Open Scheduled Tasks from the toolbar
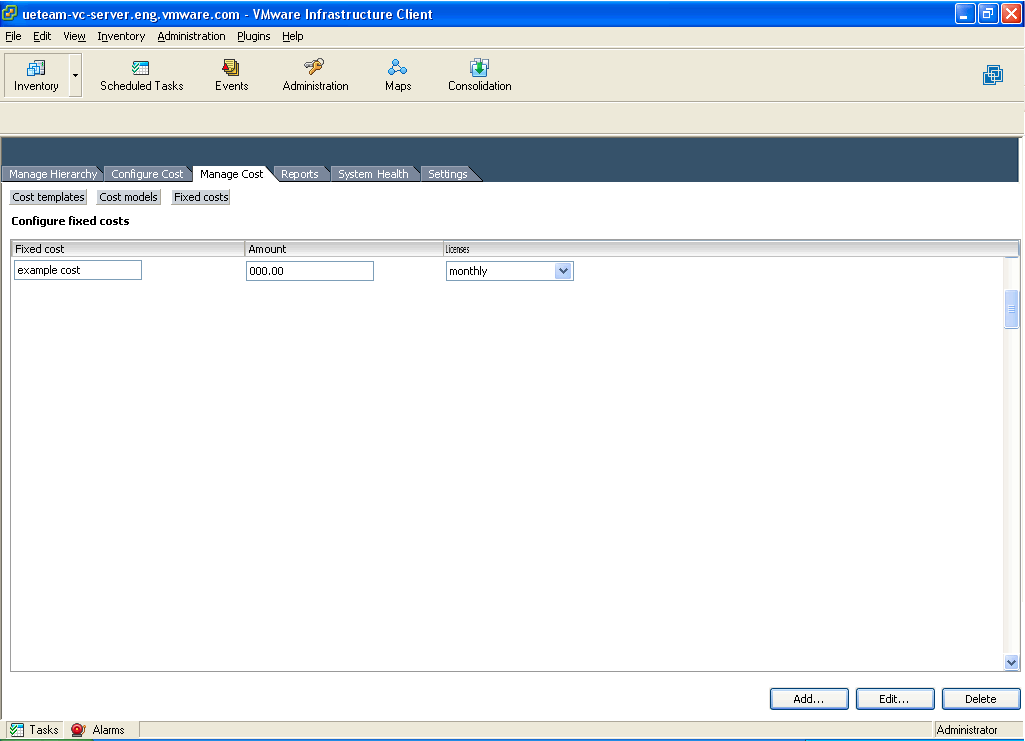 (141, 68)
